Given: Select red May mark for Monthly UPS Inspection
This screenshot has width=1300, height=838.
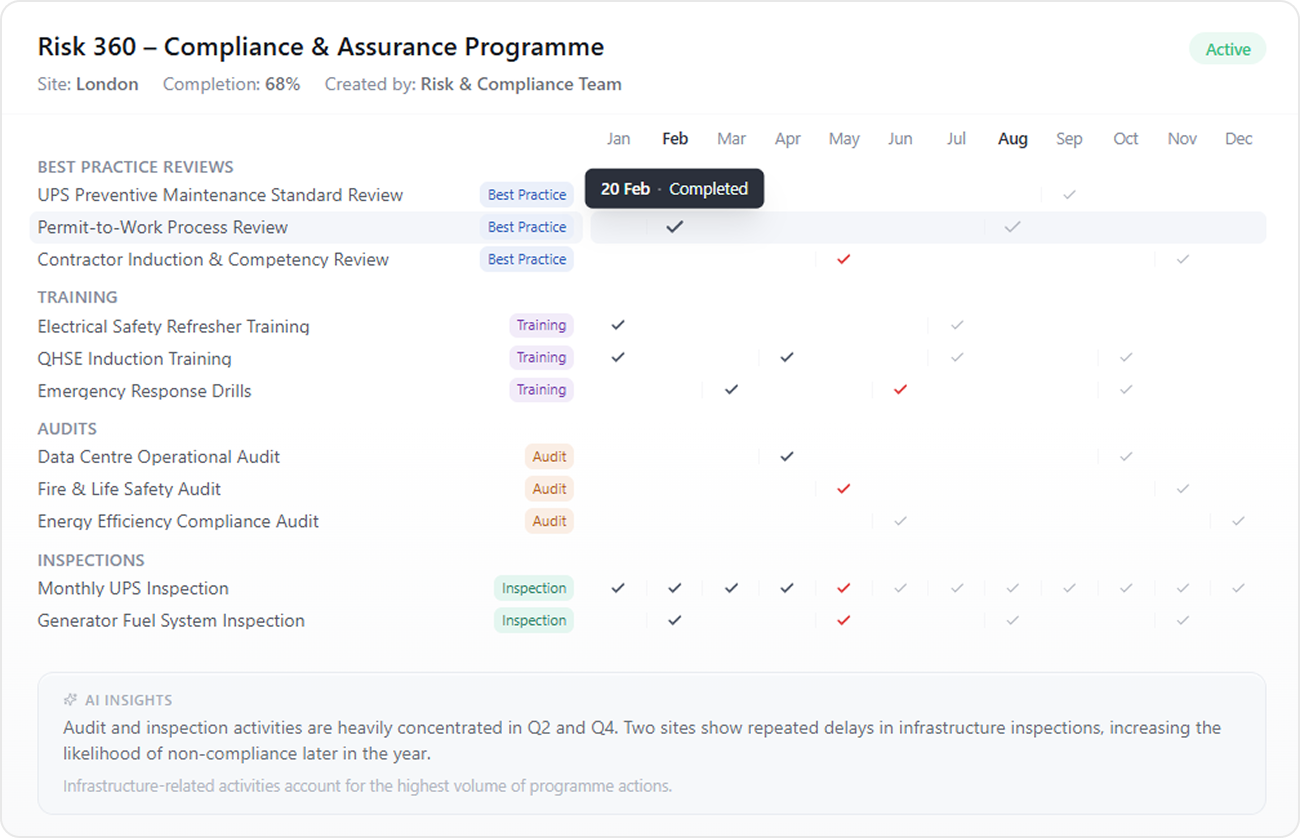Looking at the screenshot, I should (844, 588).
